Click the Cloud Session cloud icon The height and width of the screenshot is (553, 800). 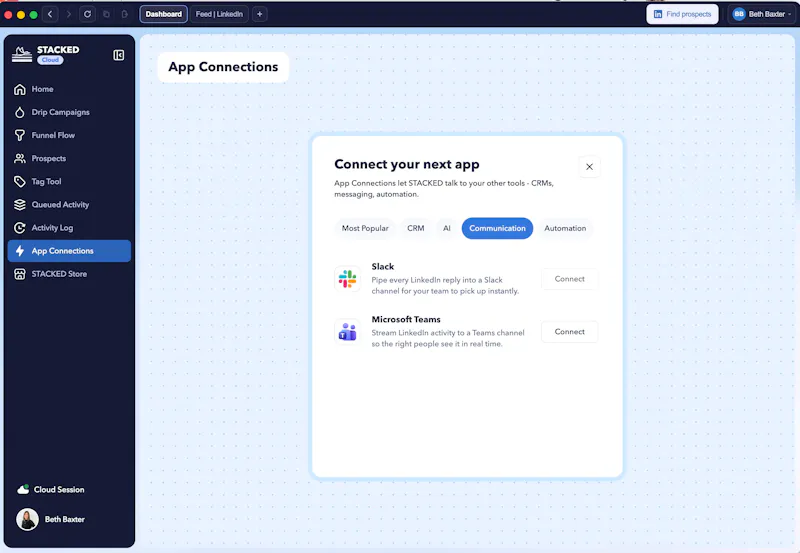(x=23, y=490)
